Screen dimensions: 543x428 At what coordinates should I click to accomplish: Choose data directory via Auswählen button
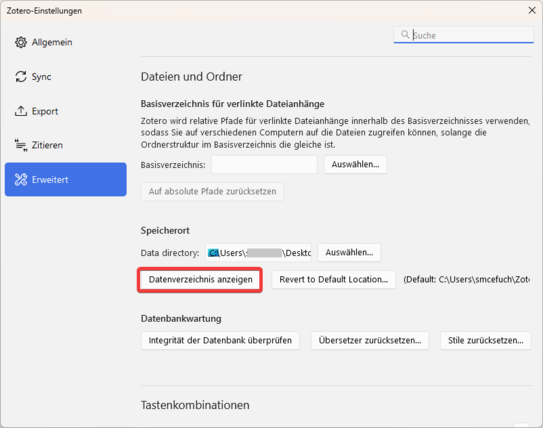pos(349,252)
